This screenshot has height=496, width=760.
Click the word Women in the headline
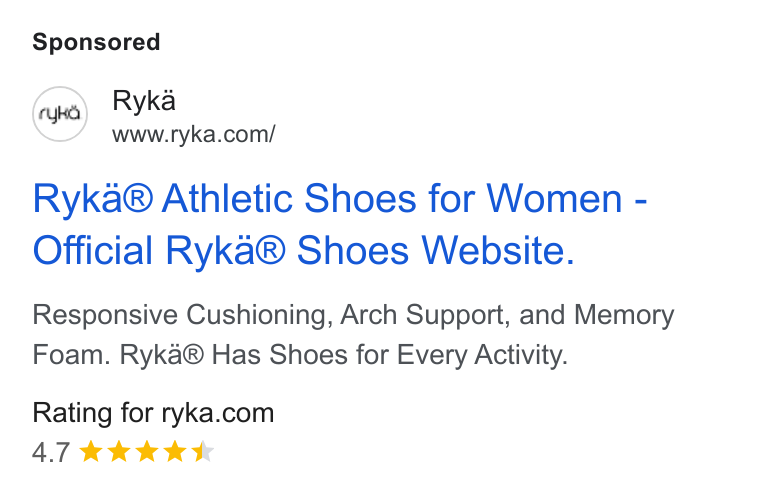(x=554, y=198)
